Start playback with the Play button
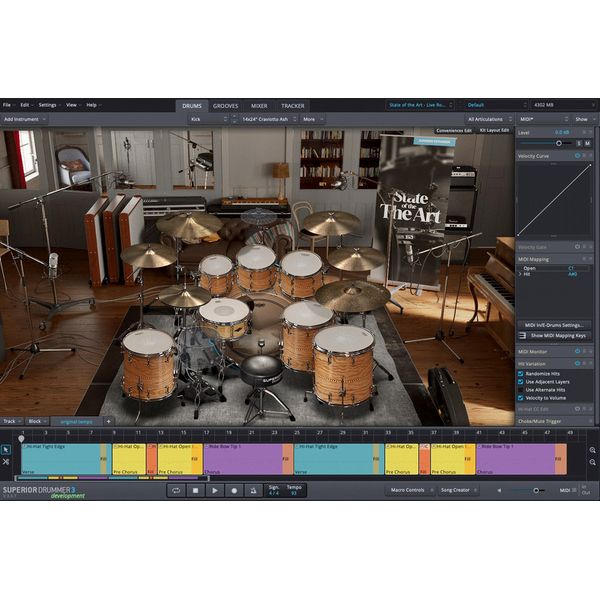This screenshot has height=600, width=600. pos(215,491)
